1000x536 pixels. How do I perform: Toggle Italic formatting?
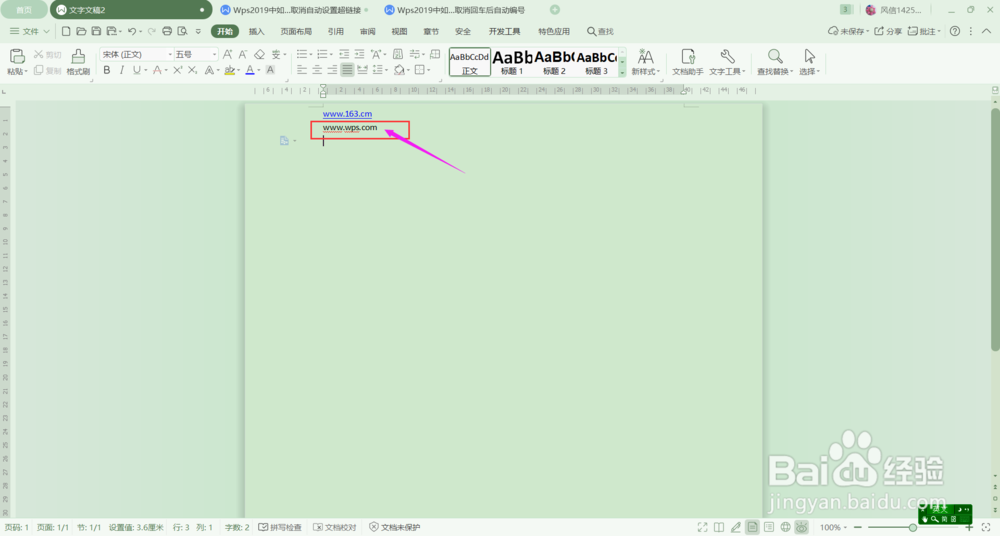pos(121,70)
